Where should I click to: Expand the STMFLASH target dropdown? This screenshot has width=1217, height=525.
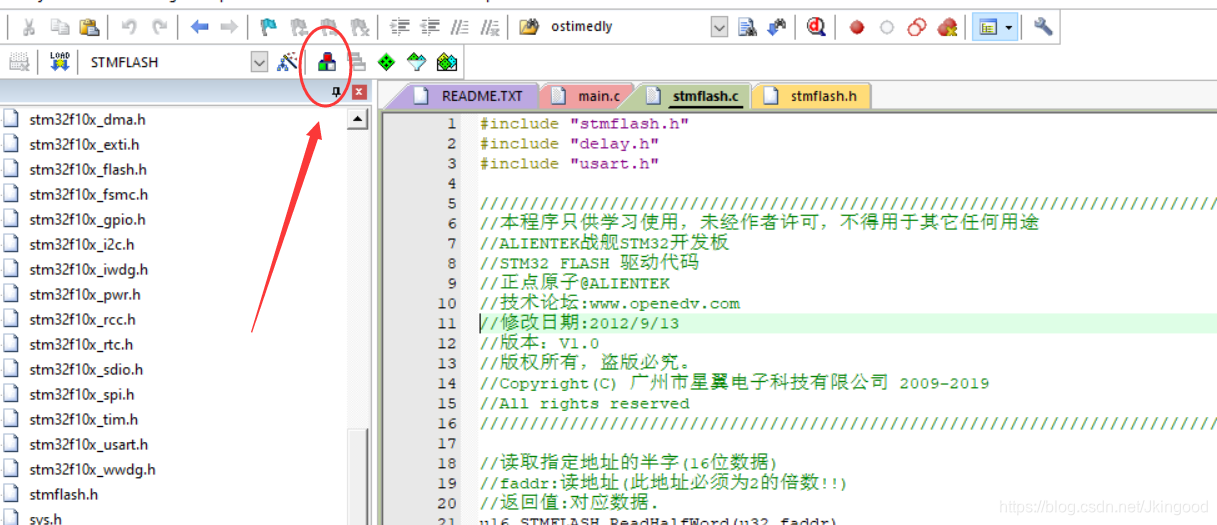pos(260,62)
